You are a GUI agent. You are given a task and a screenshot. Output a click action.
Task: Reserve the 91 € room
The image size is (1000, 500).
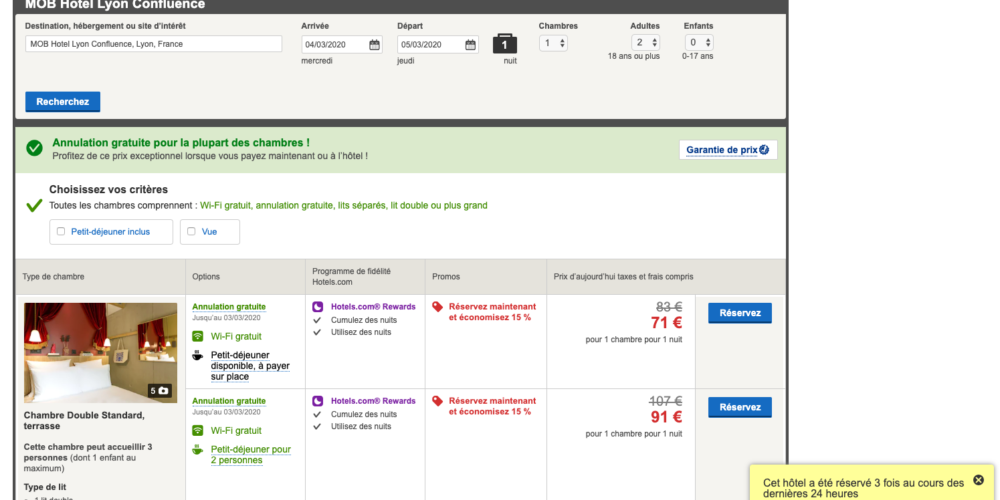(x=740, y=407)
